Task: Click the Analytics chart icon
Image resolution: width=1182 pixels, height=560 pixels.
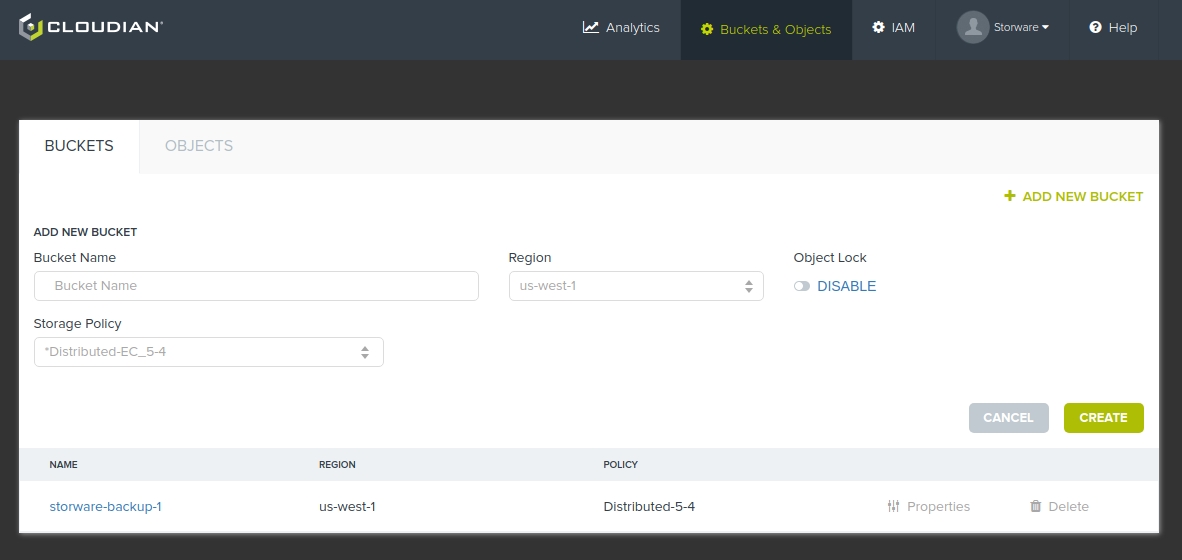Action: click(591, 28)
